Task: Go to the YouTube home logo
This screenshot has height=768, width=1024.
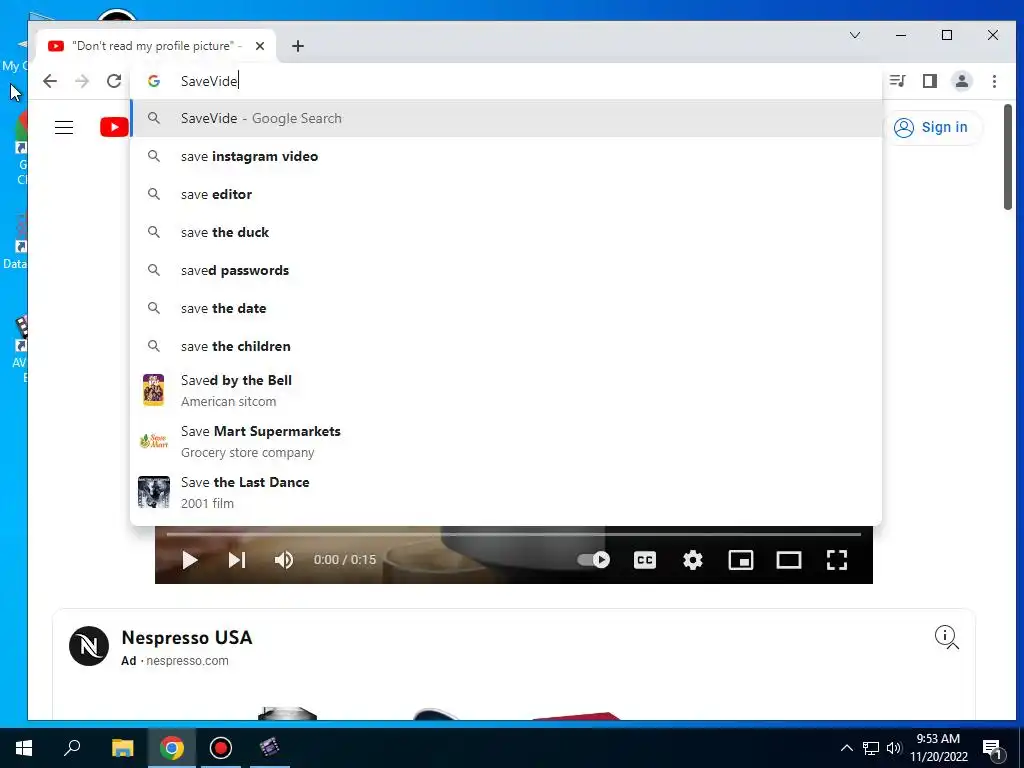Action: pos(114,127)
